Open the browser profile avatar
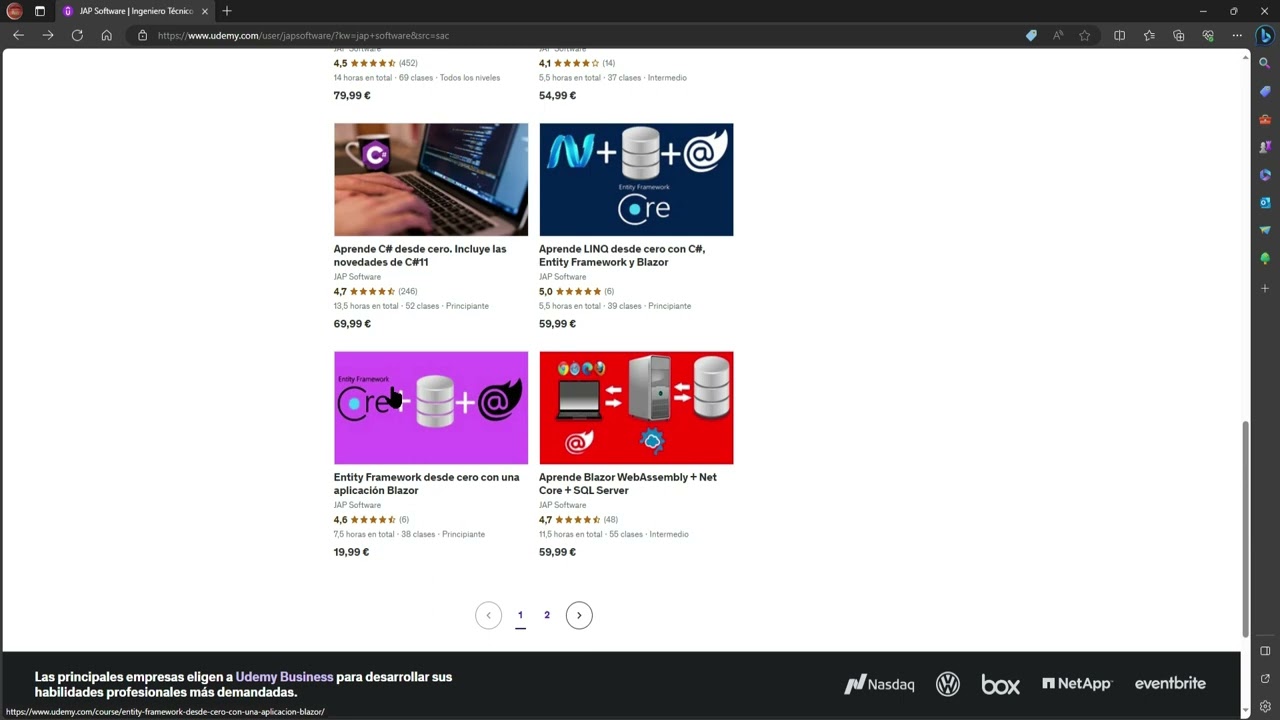This screenshot has width=1280, height=720. pos(14,11)
